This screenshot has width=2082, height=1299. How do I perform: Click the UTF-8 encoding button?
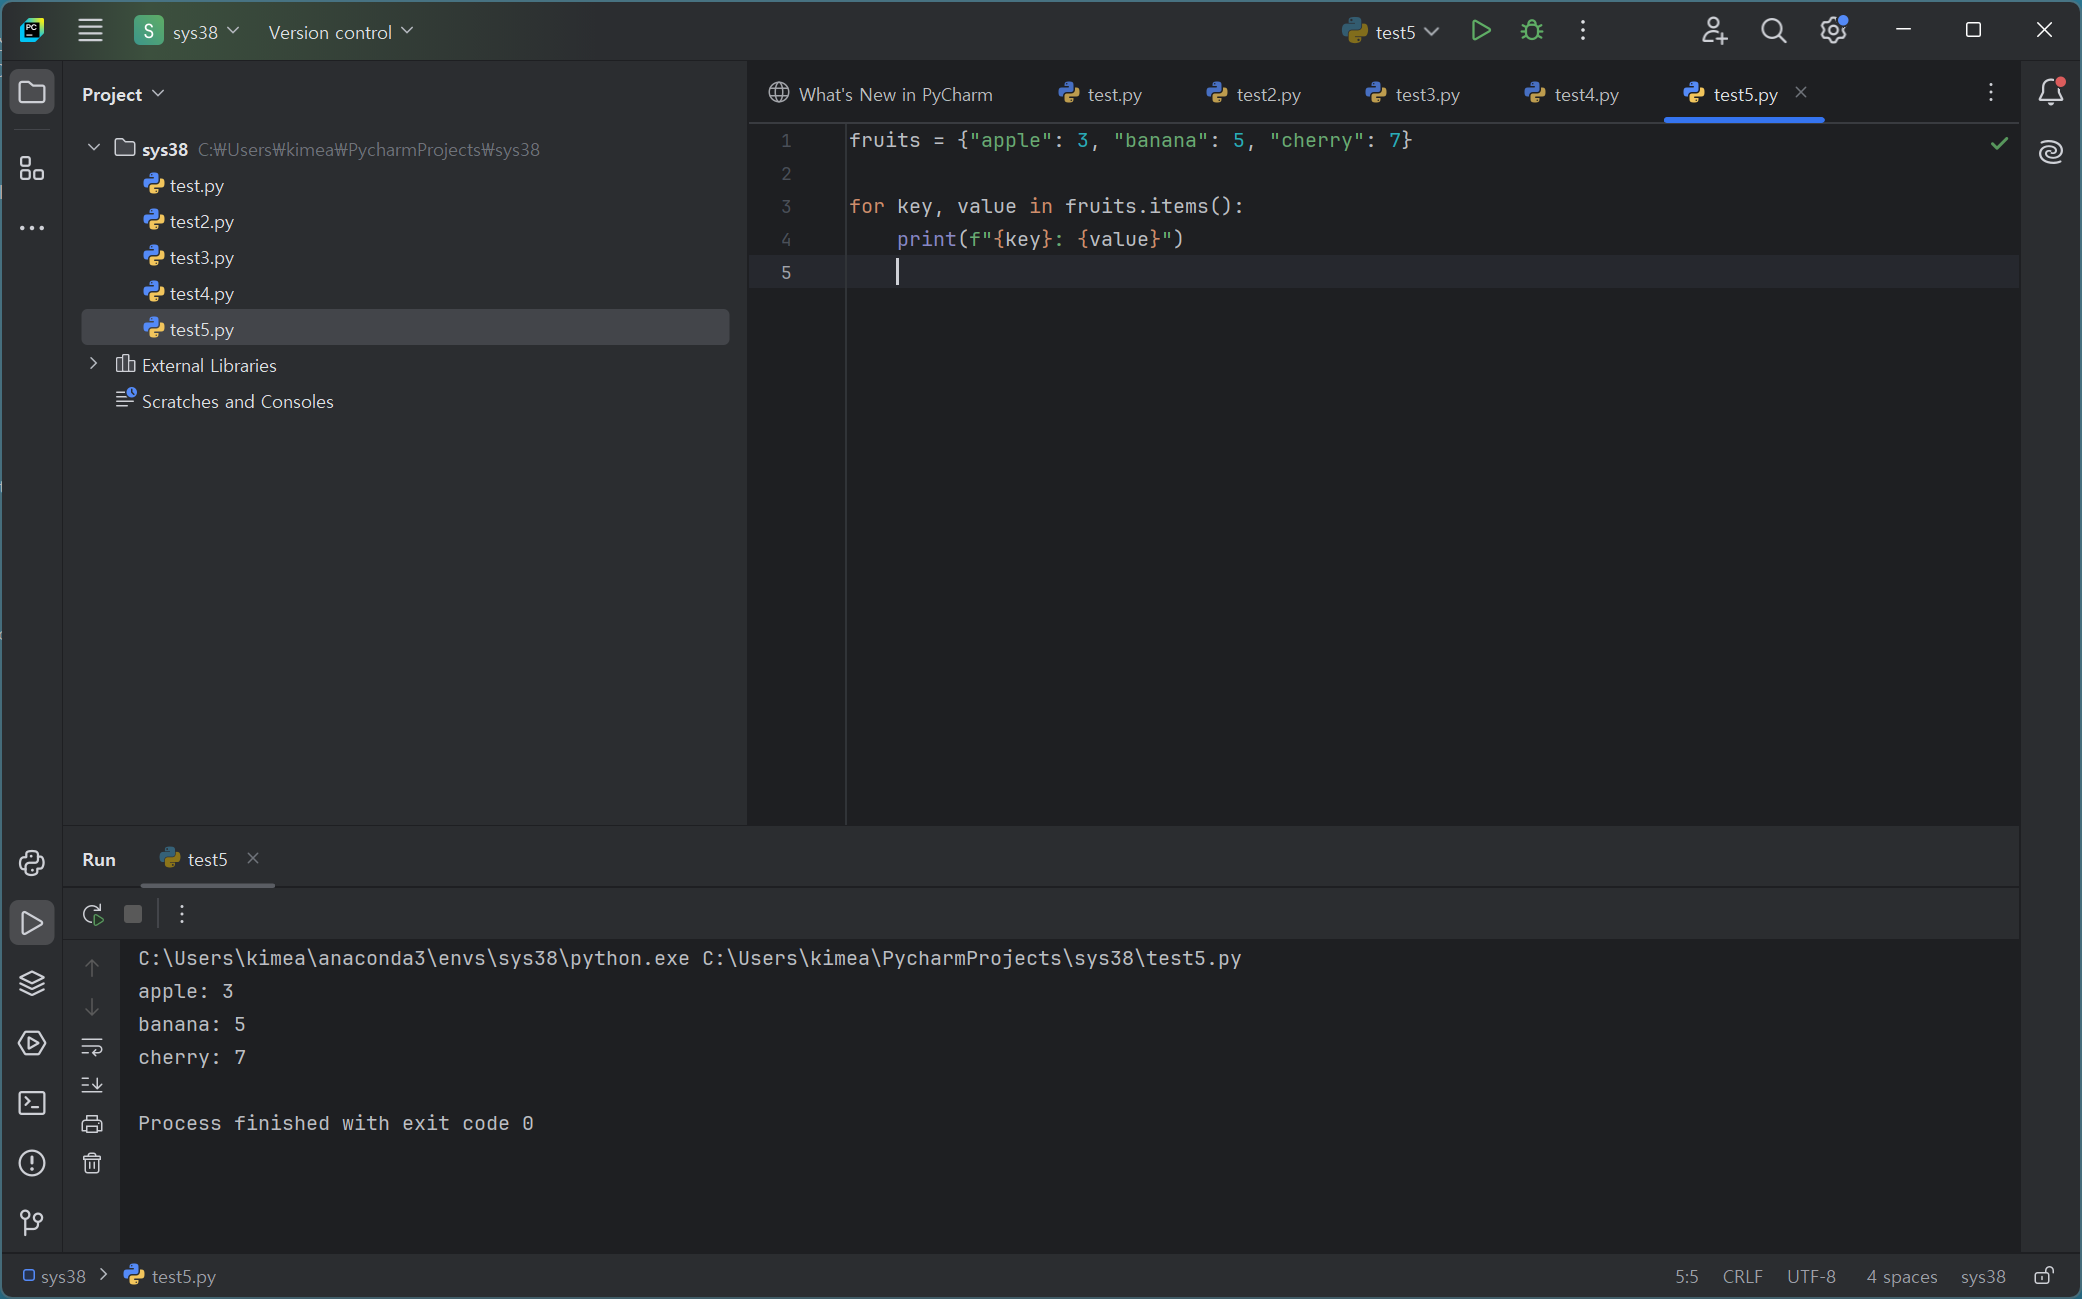coord(1810,1276)
